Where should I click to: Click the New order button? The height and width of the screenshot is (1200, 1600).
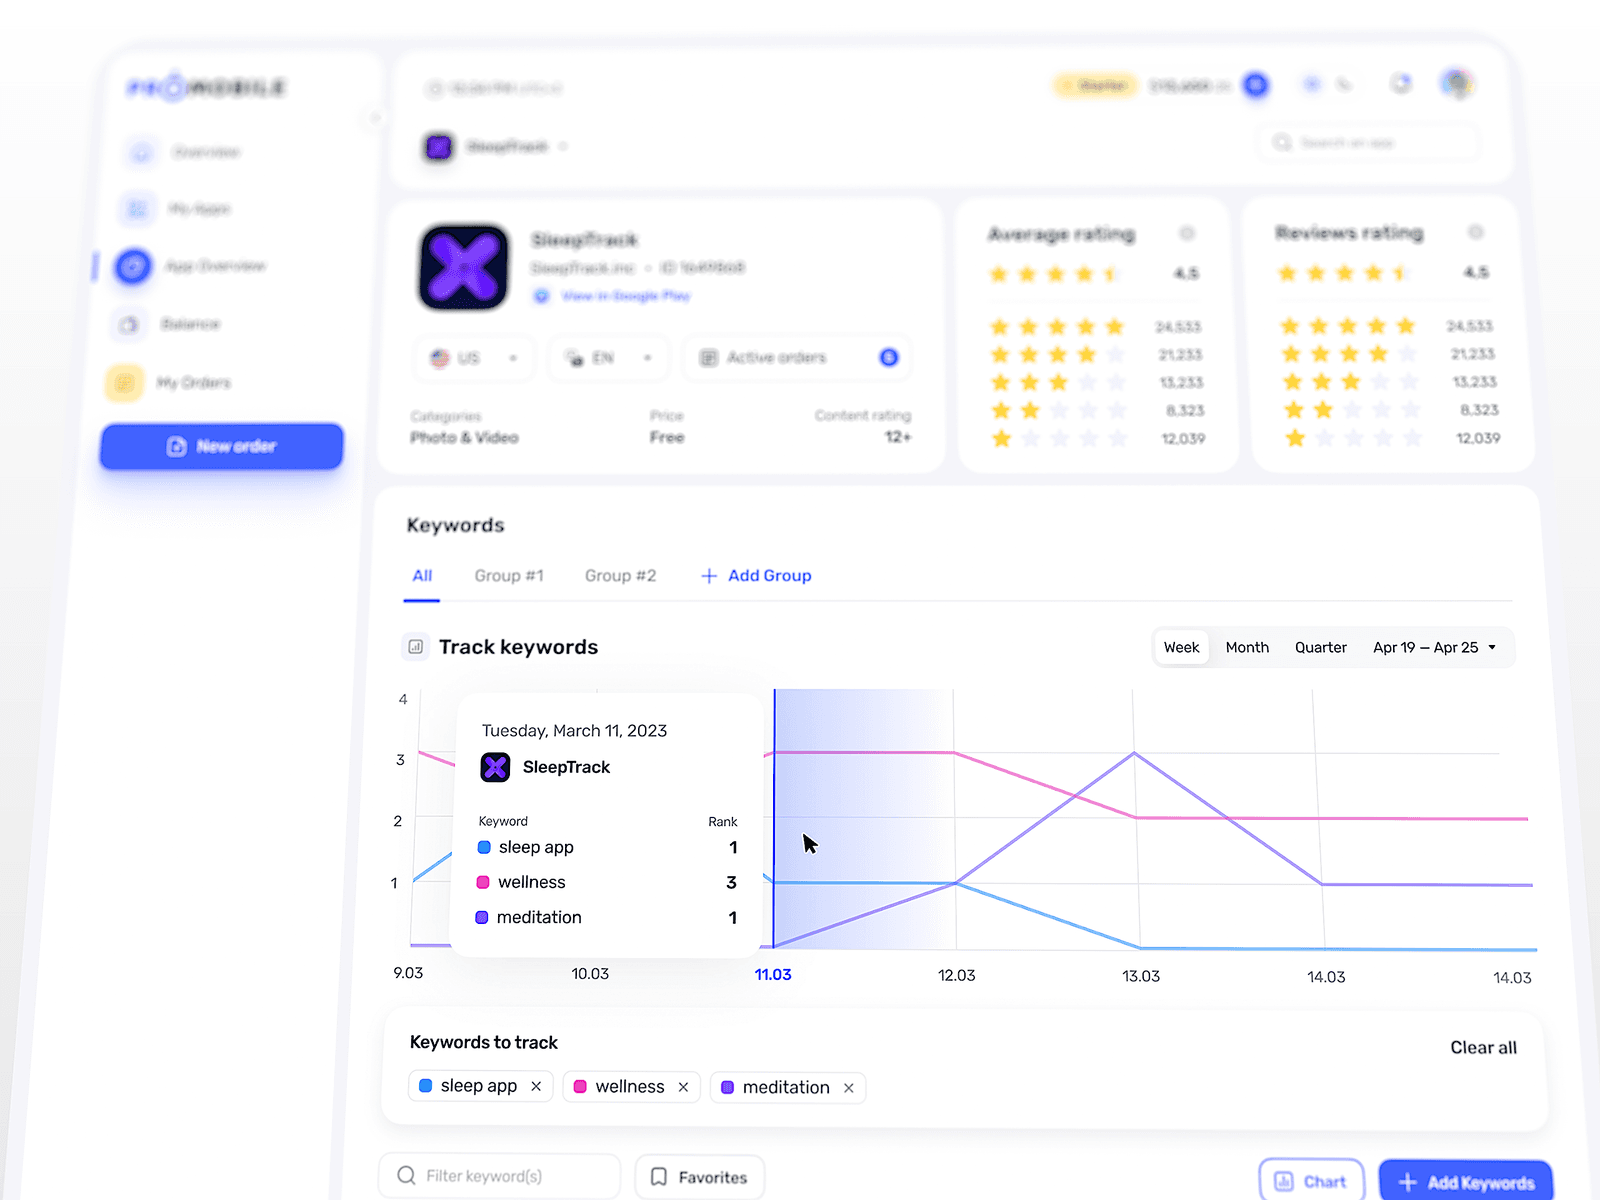(221, 446)
